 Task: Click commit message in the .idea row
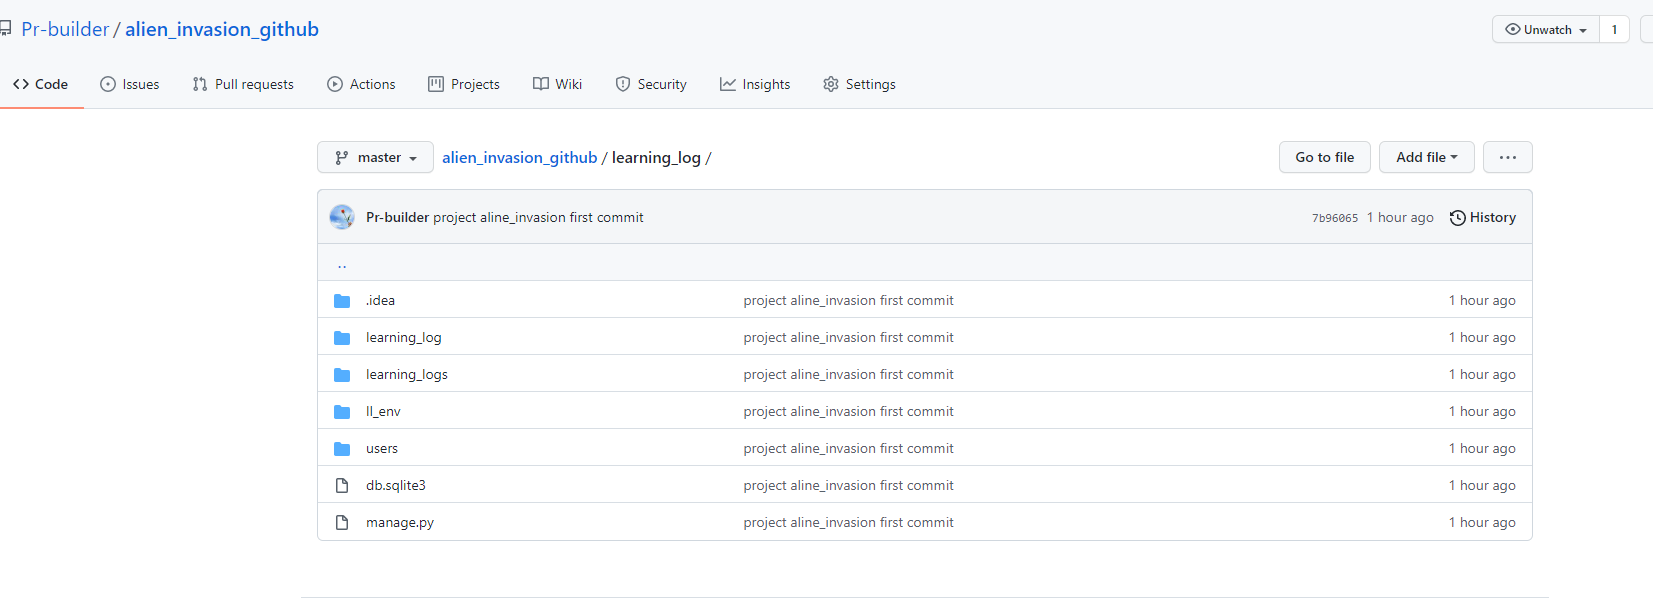tap(848, 300)
